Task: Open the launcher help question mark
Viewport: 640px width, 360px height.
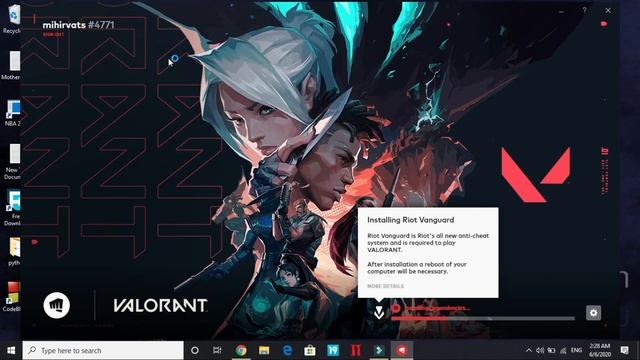Action: pos(584,10)
